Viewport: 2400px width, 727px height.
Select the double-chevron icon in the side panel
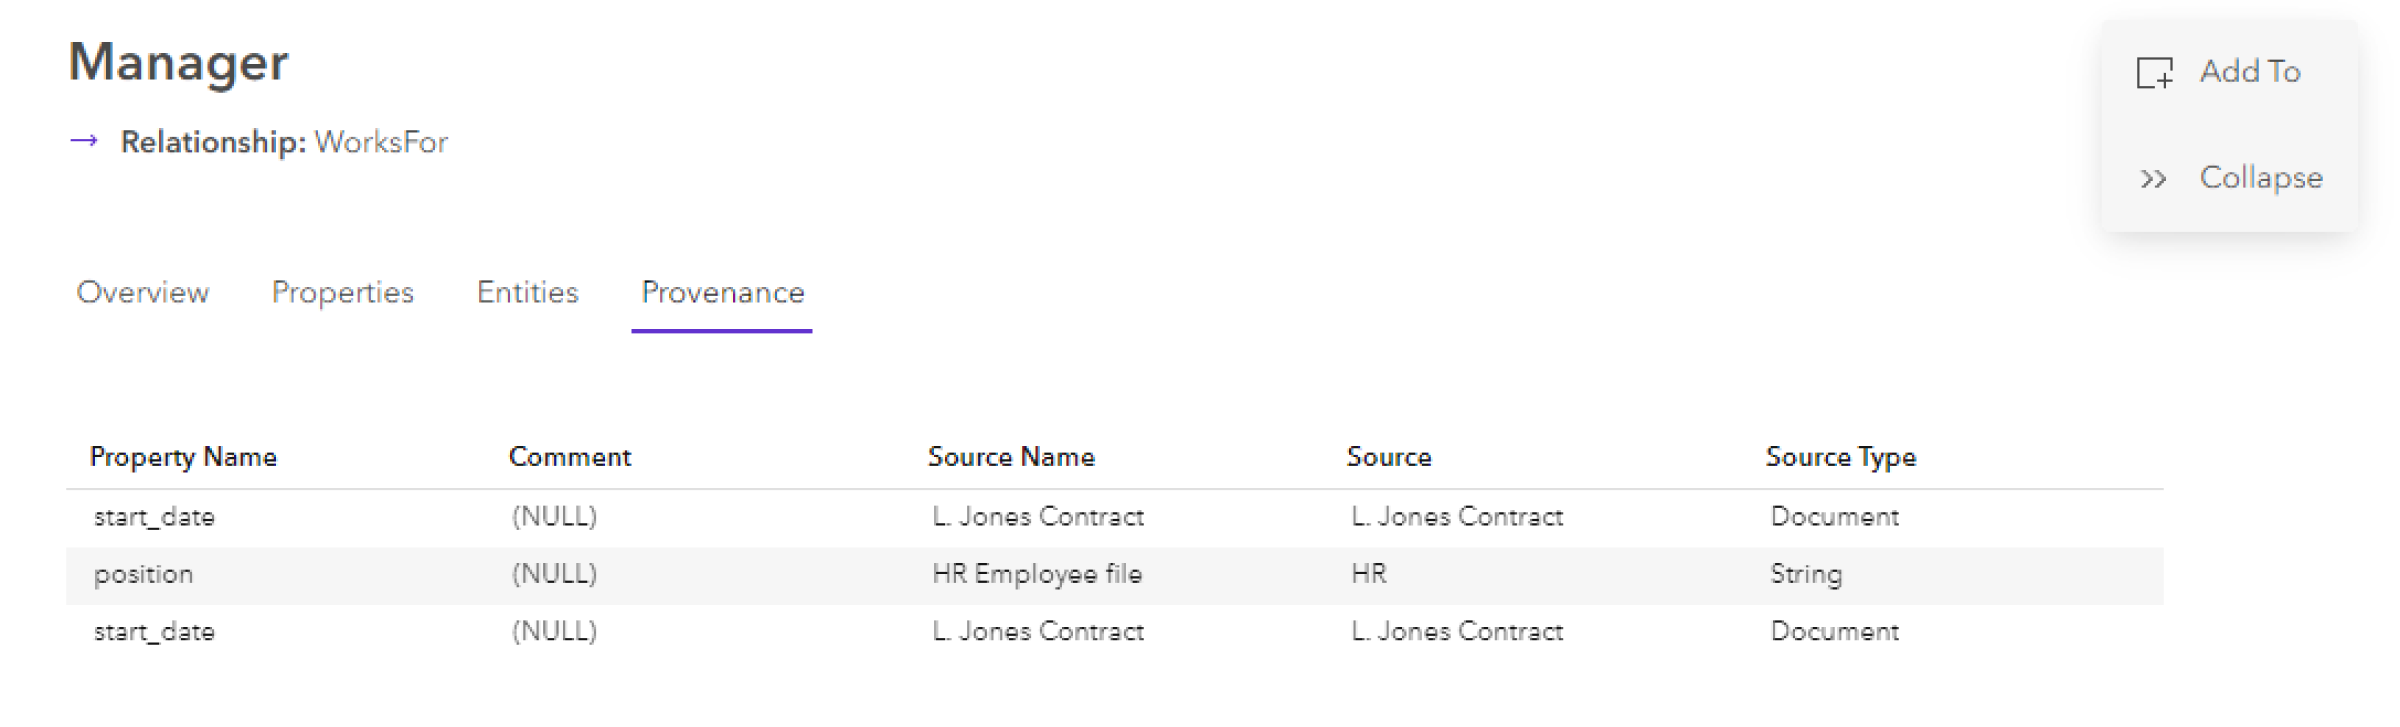pos(2152,178)
